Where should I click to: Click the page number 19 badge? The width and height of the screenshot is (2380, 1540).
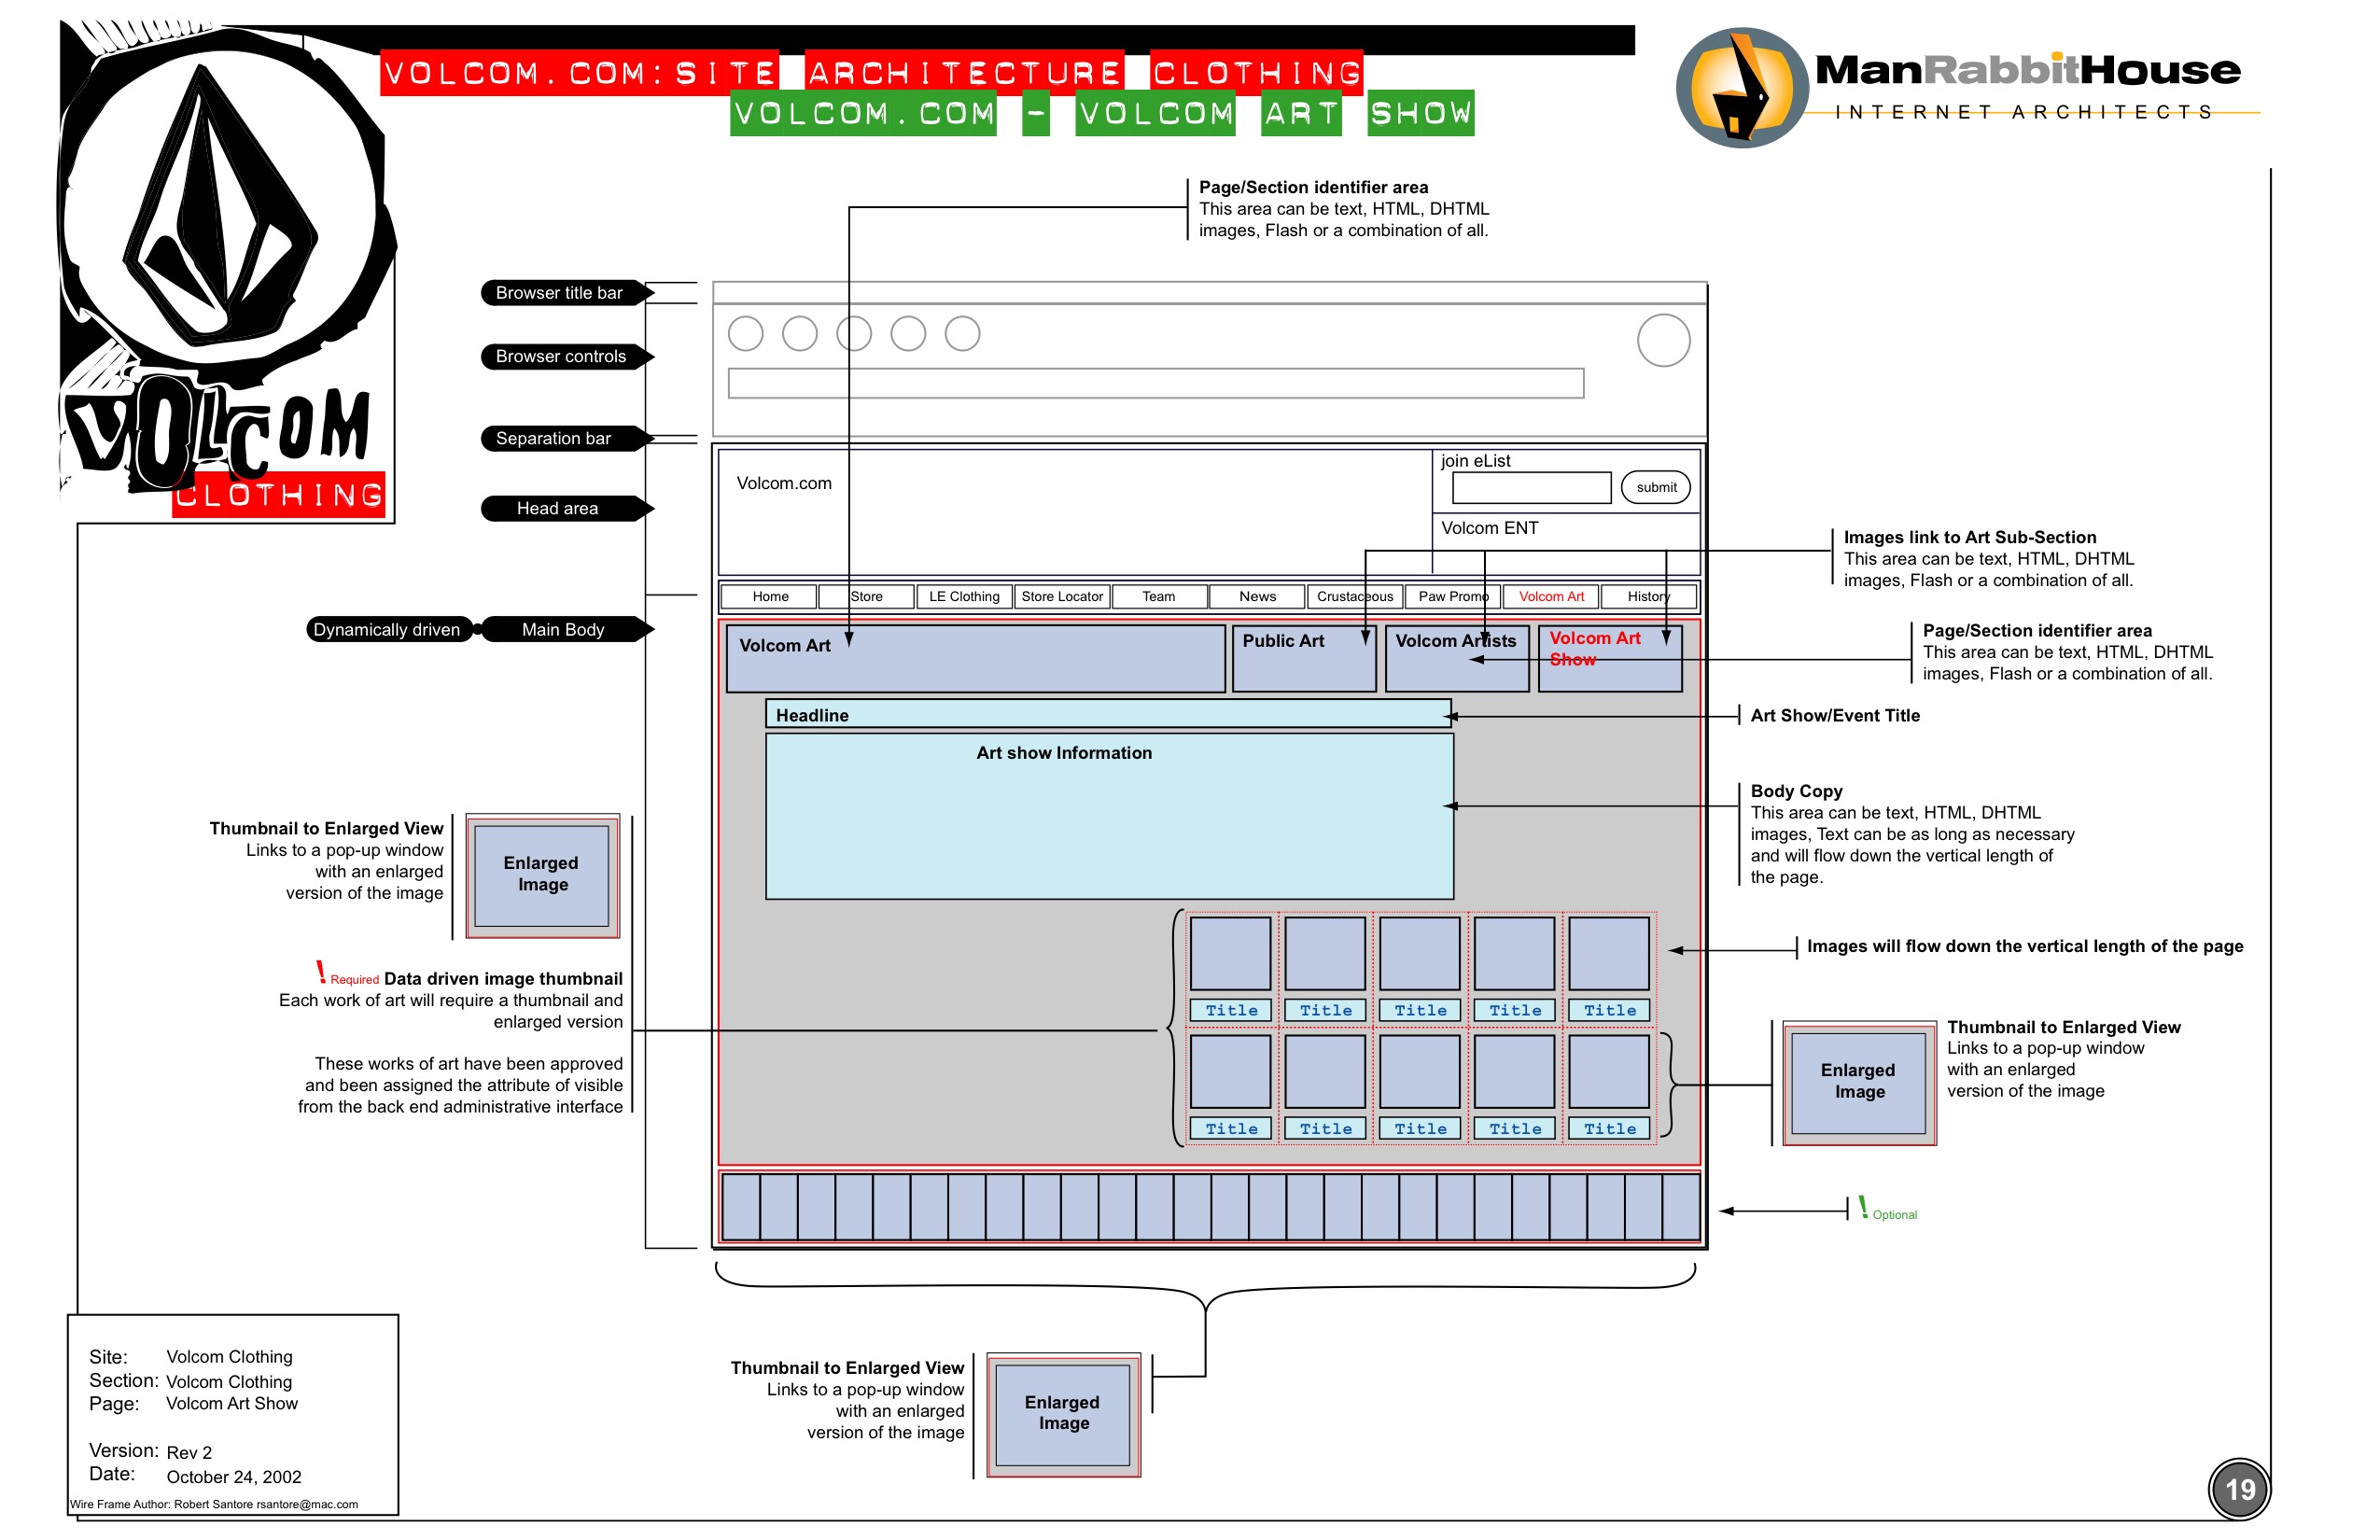(2239, 1489)
